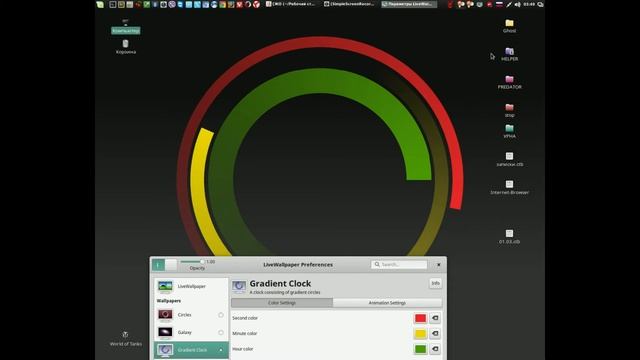Click the Circles wallpaper thumbnail
Viewport: 640px width, 360px height.
tap(165, 315)
